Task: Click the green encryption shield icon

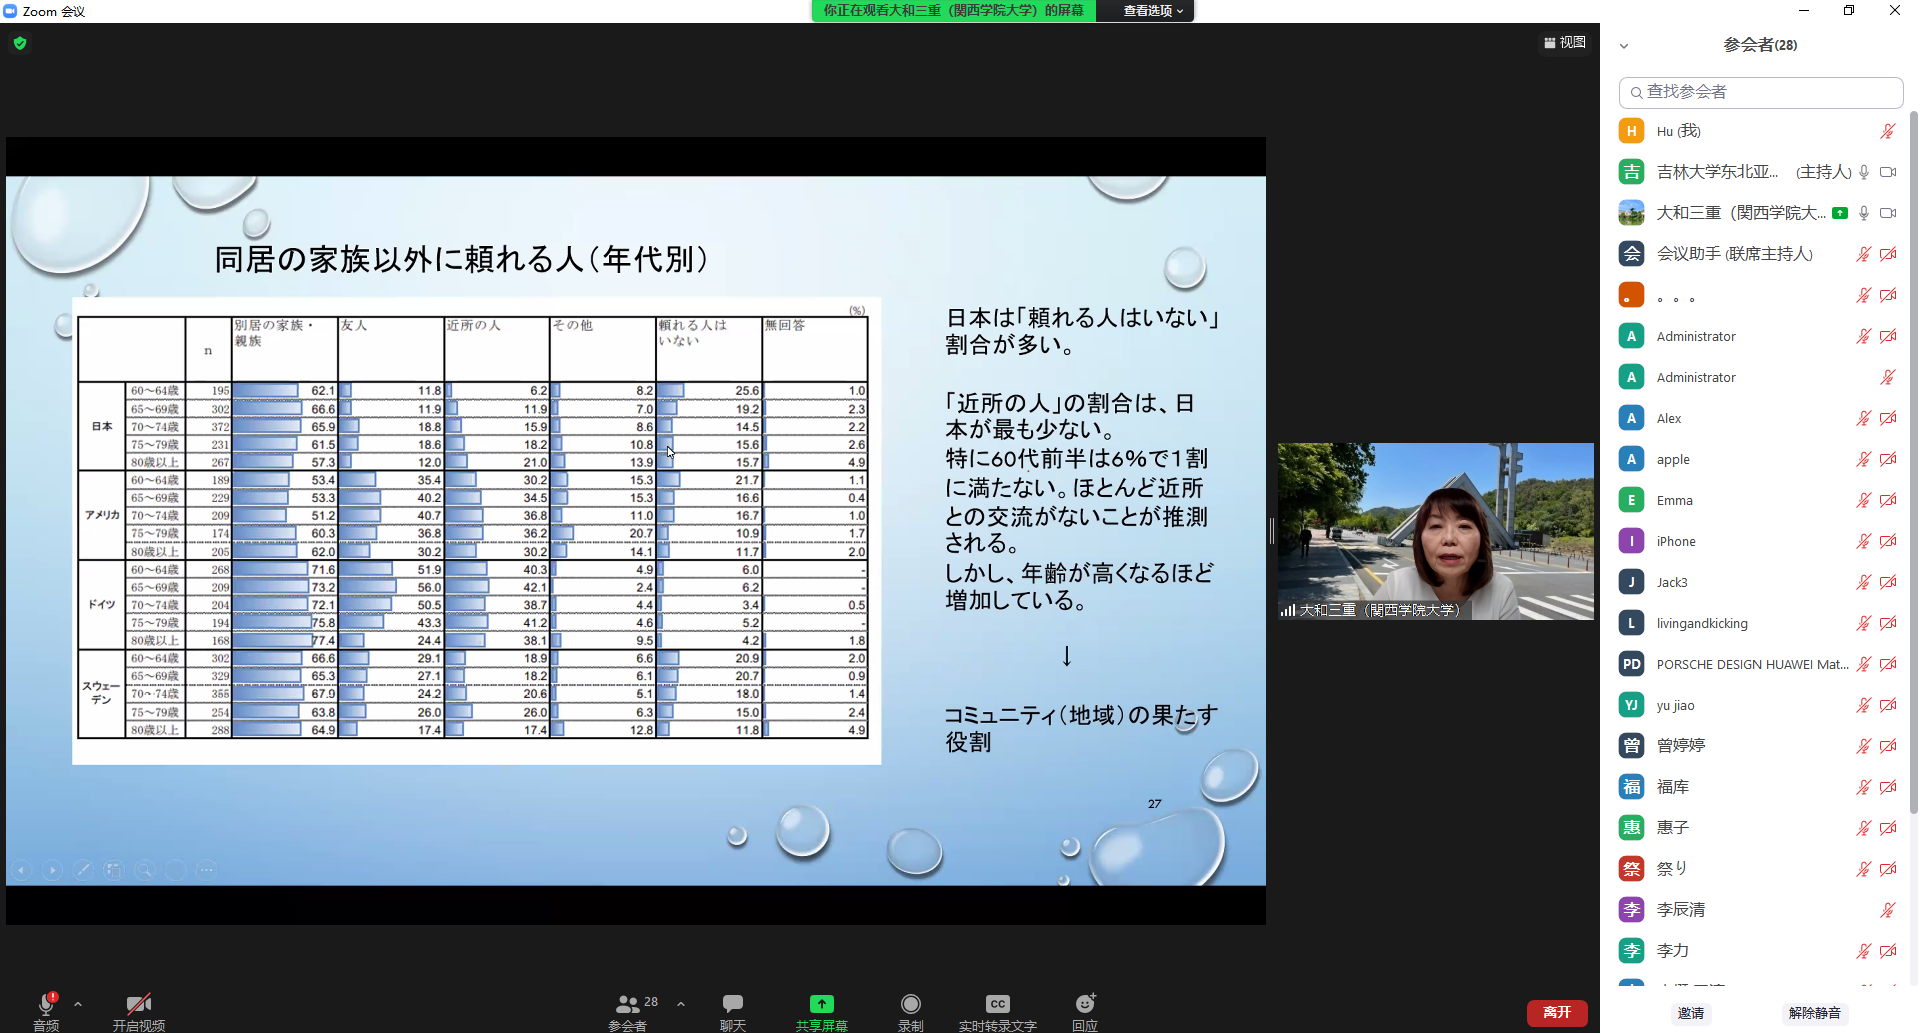Action: coord(20,43)
